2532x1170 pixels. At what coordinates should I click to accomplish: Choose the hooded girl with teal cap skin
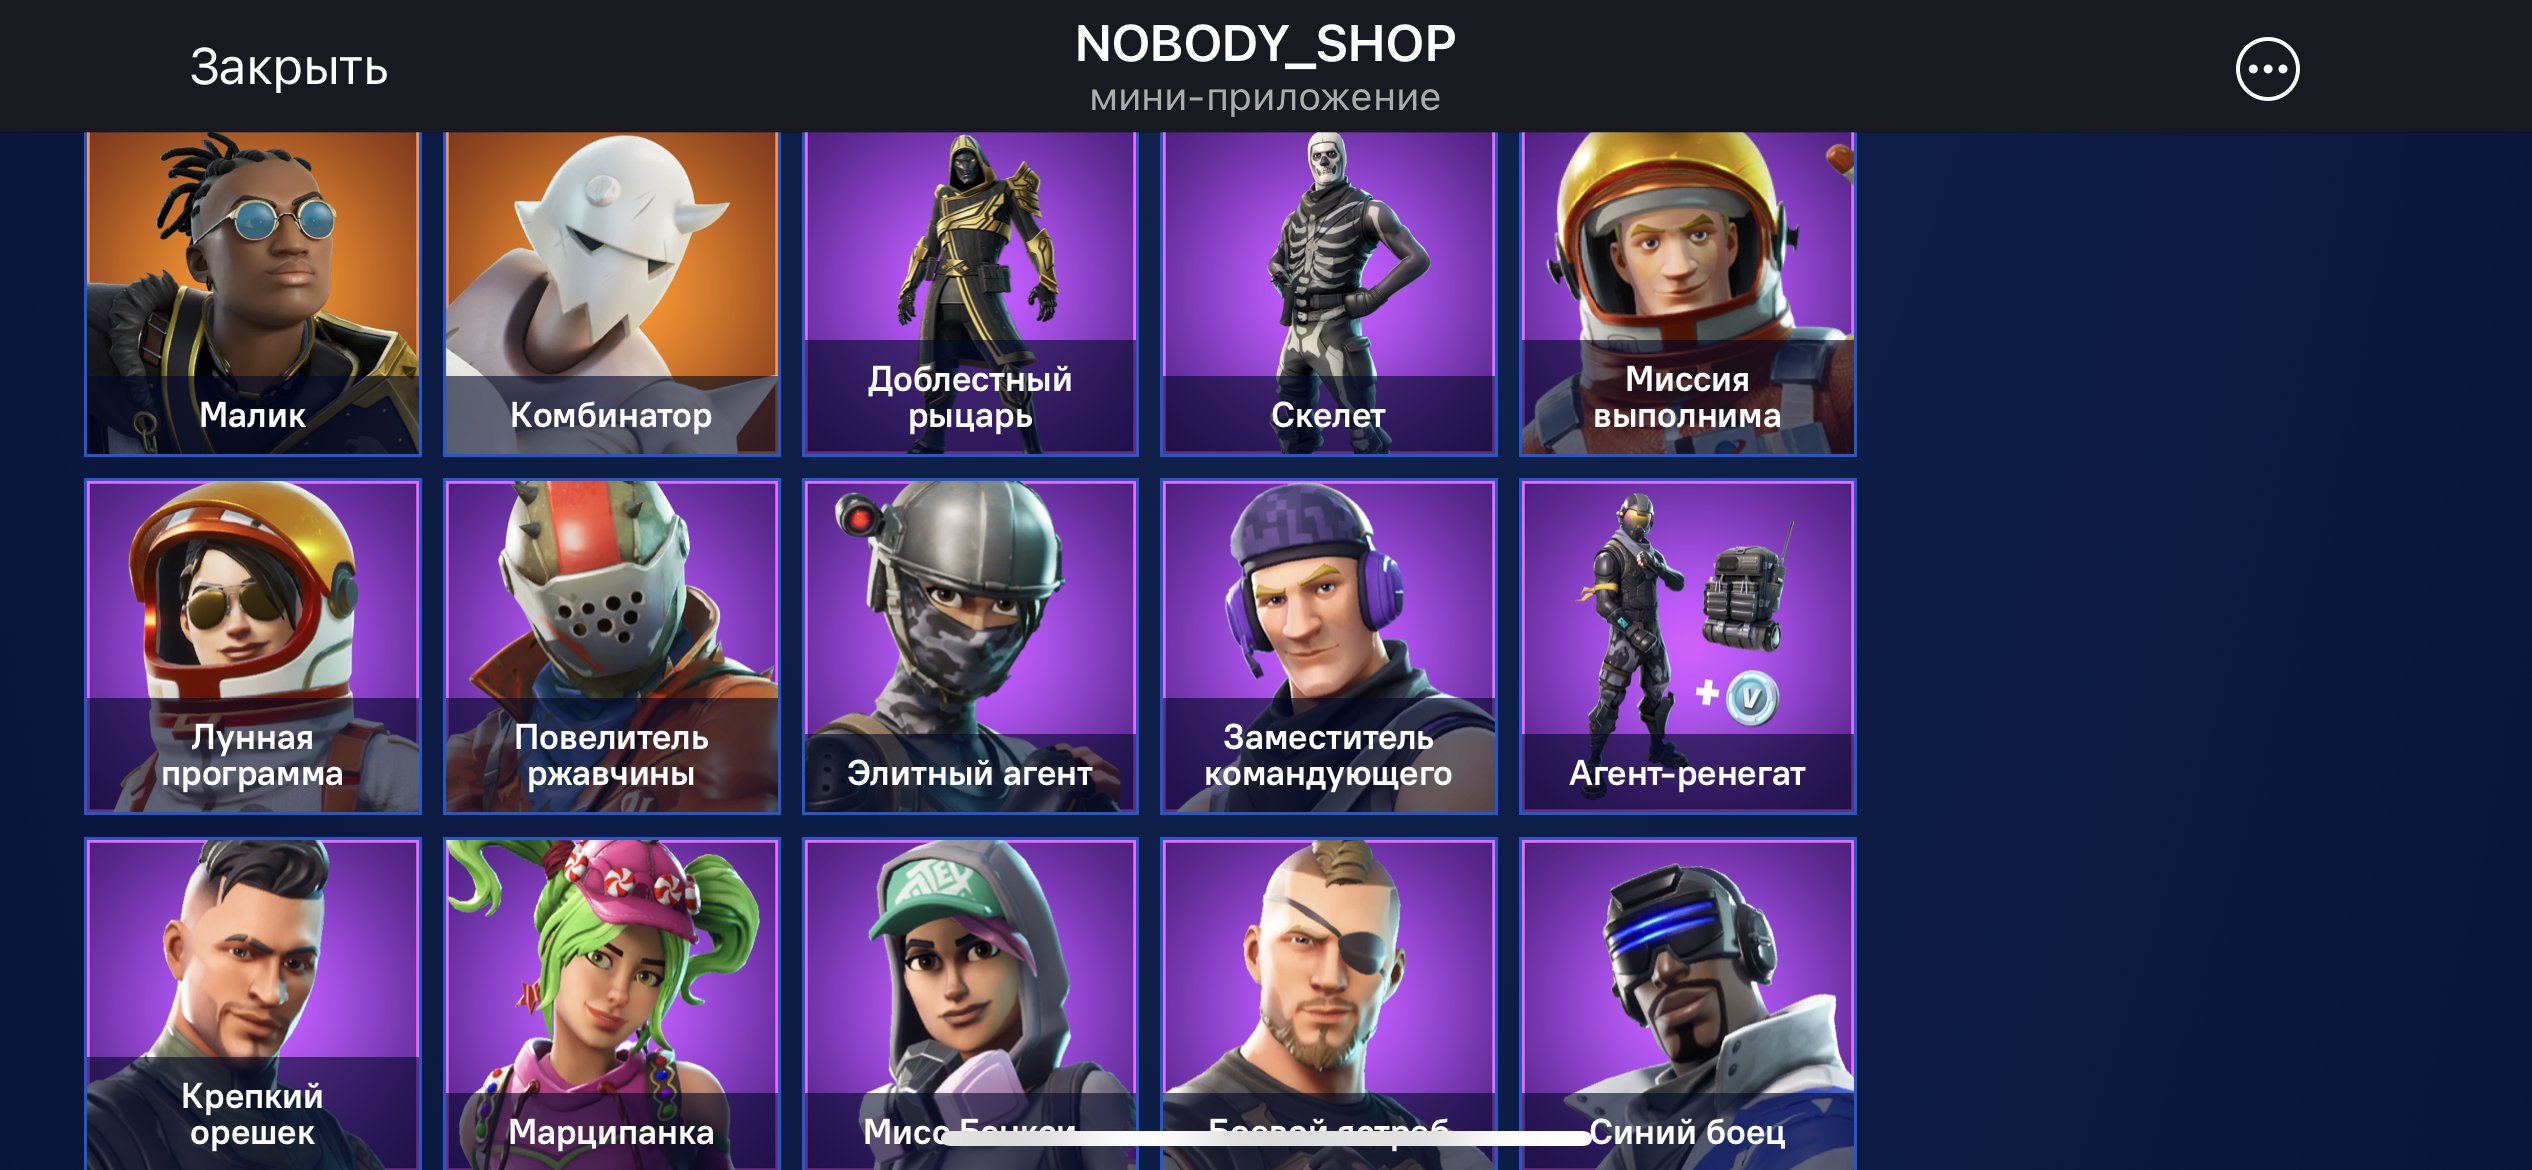tap(970, 1004)
